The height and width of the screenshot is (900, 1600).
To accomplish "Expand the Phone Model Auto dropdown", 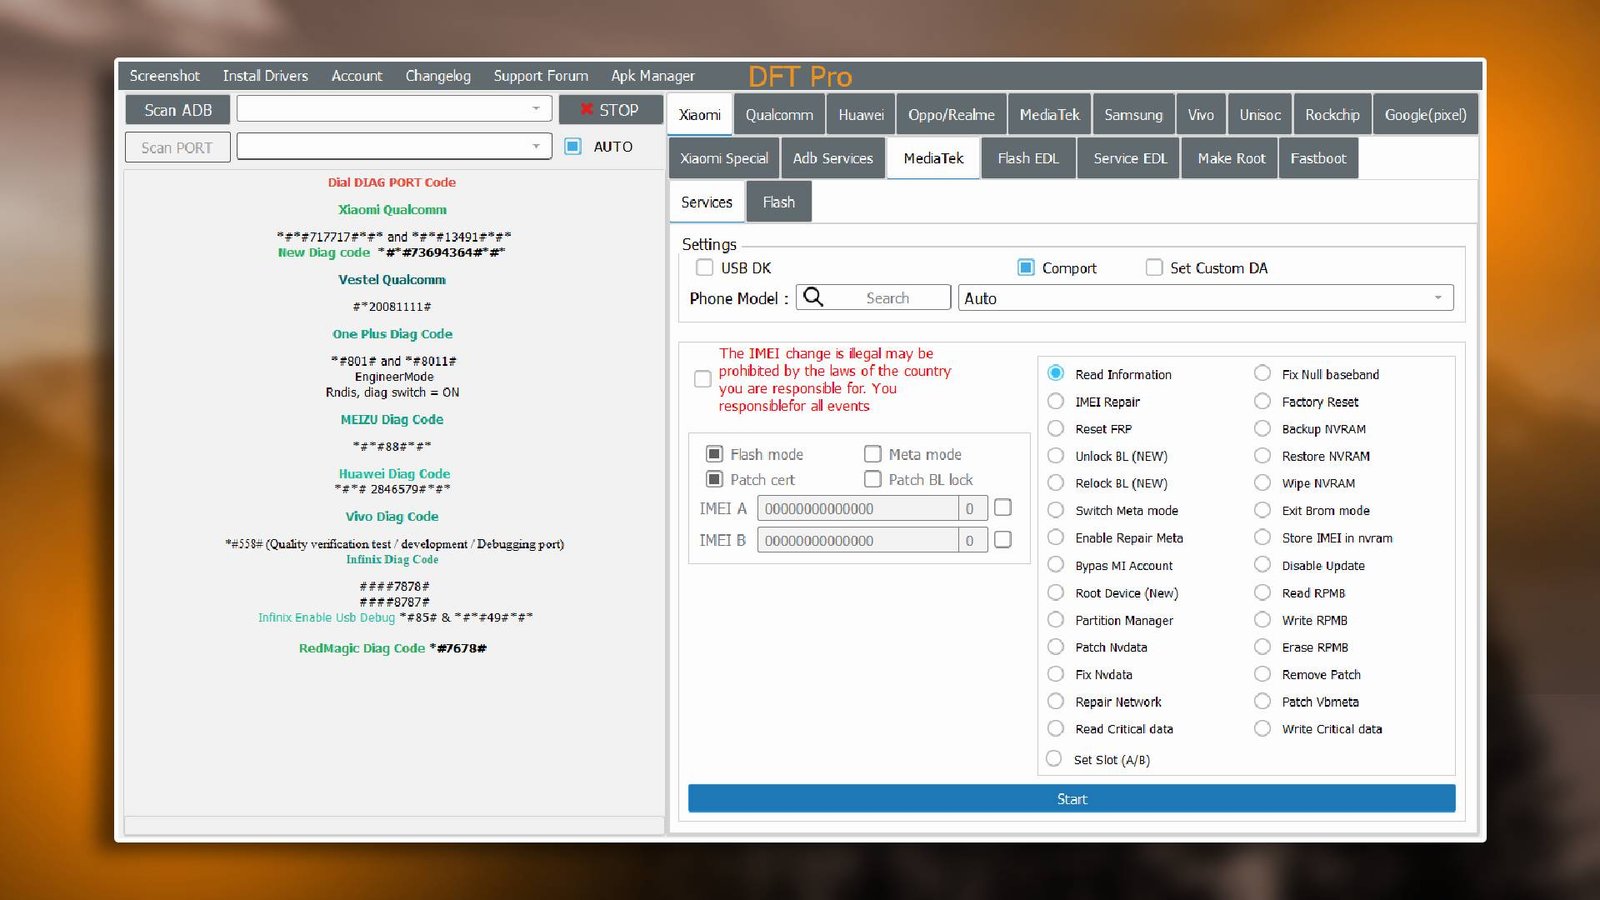I will [1438, 298].
